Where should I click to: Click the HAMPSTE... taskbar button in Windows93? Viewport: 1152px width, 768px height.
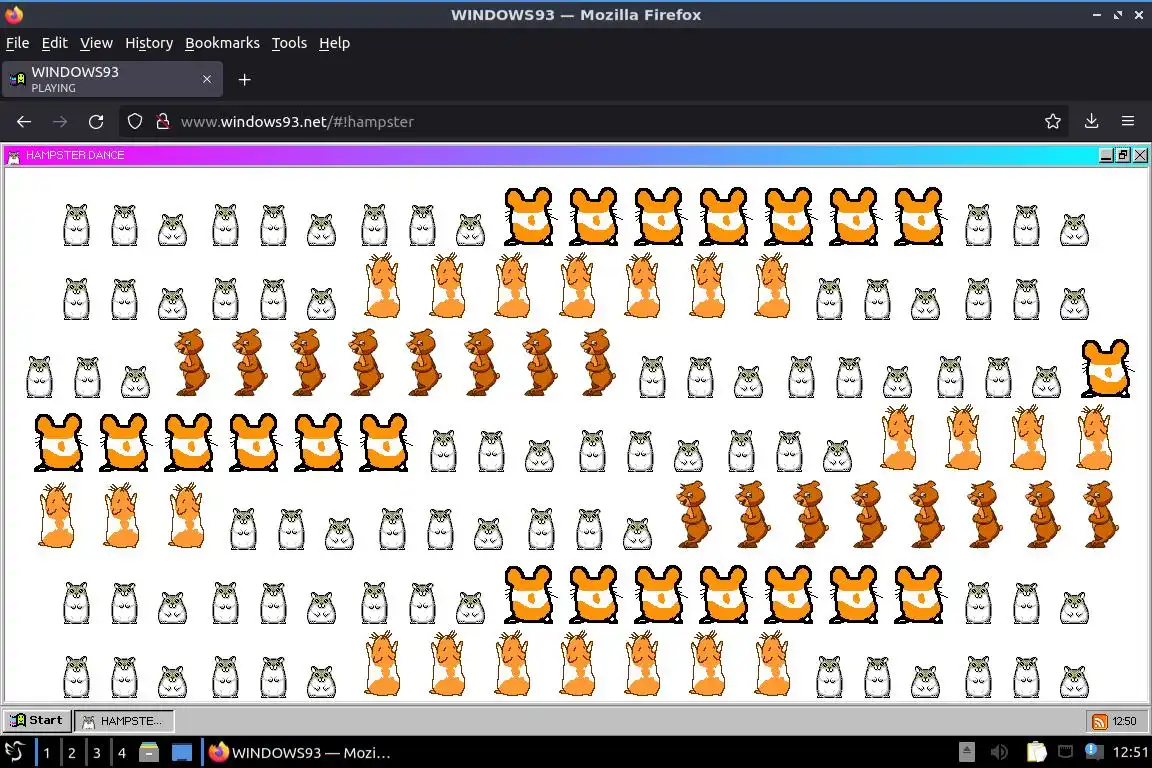[124, 721]
